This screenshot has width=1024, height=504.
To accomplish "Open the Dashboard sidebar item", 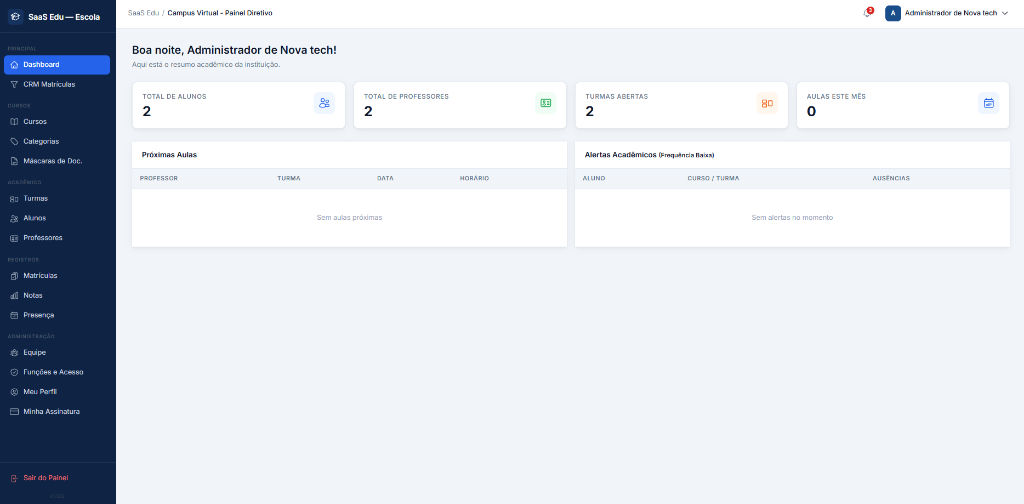I will [57, 65].
